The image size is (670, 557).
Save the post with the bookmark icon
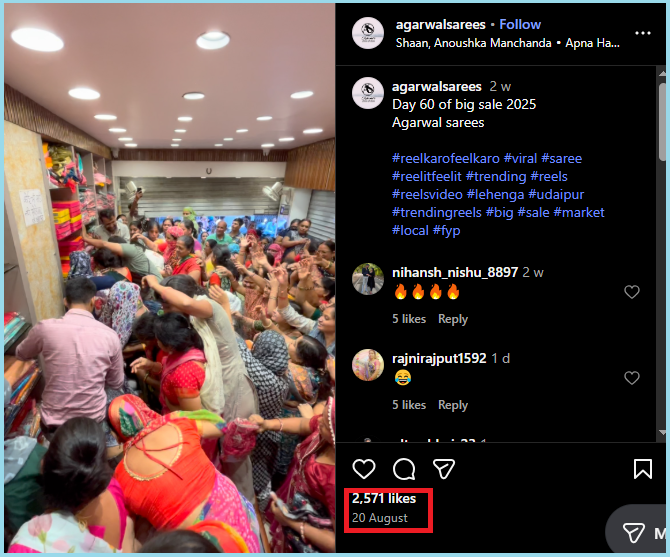643,469
